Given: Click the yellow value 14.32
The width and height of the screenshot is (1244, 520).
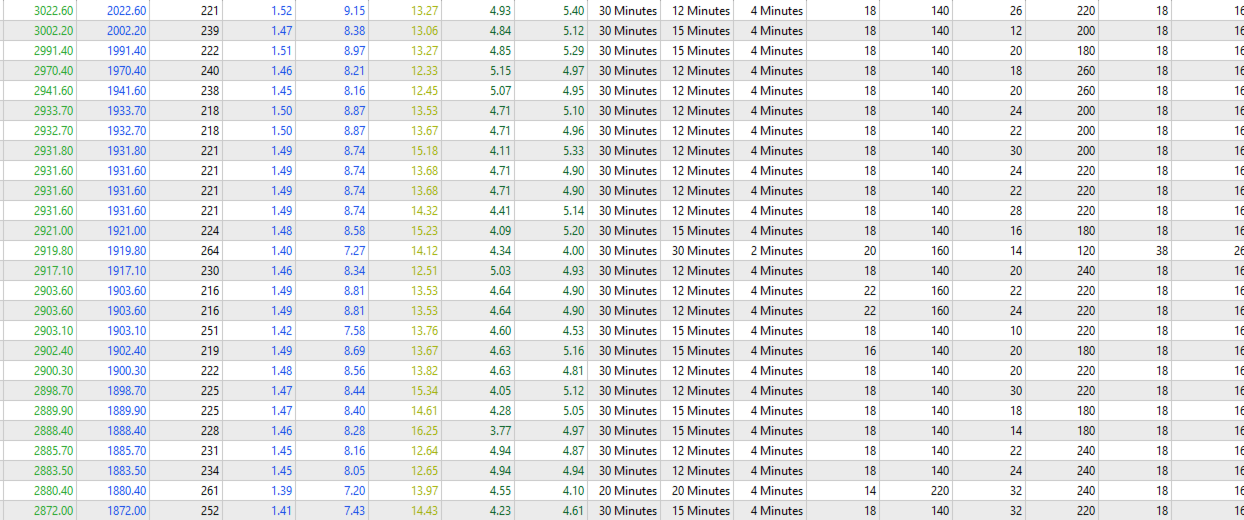Looking at the screenshot, I should click(424, 211).
